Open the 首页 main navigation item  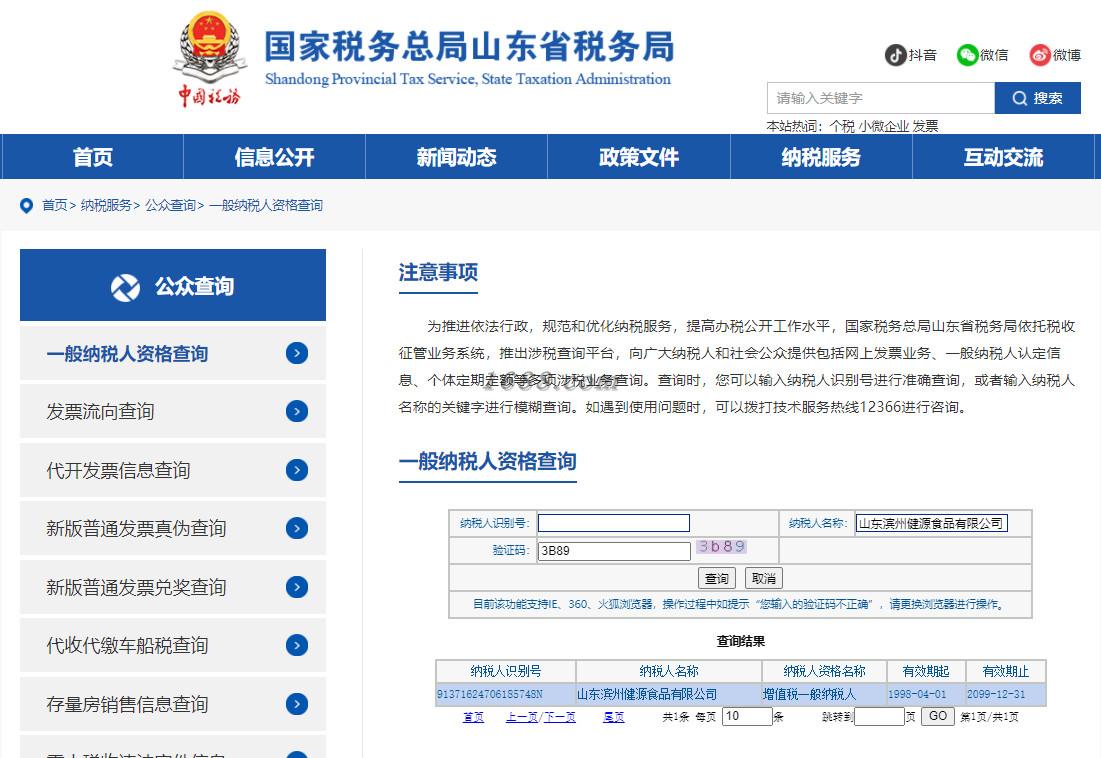[x=93, y=157]
